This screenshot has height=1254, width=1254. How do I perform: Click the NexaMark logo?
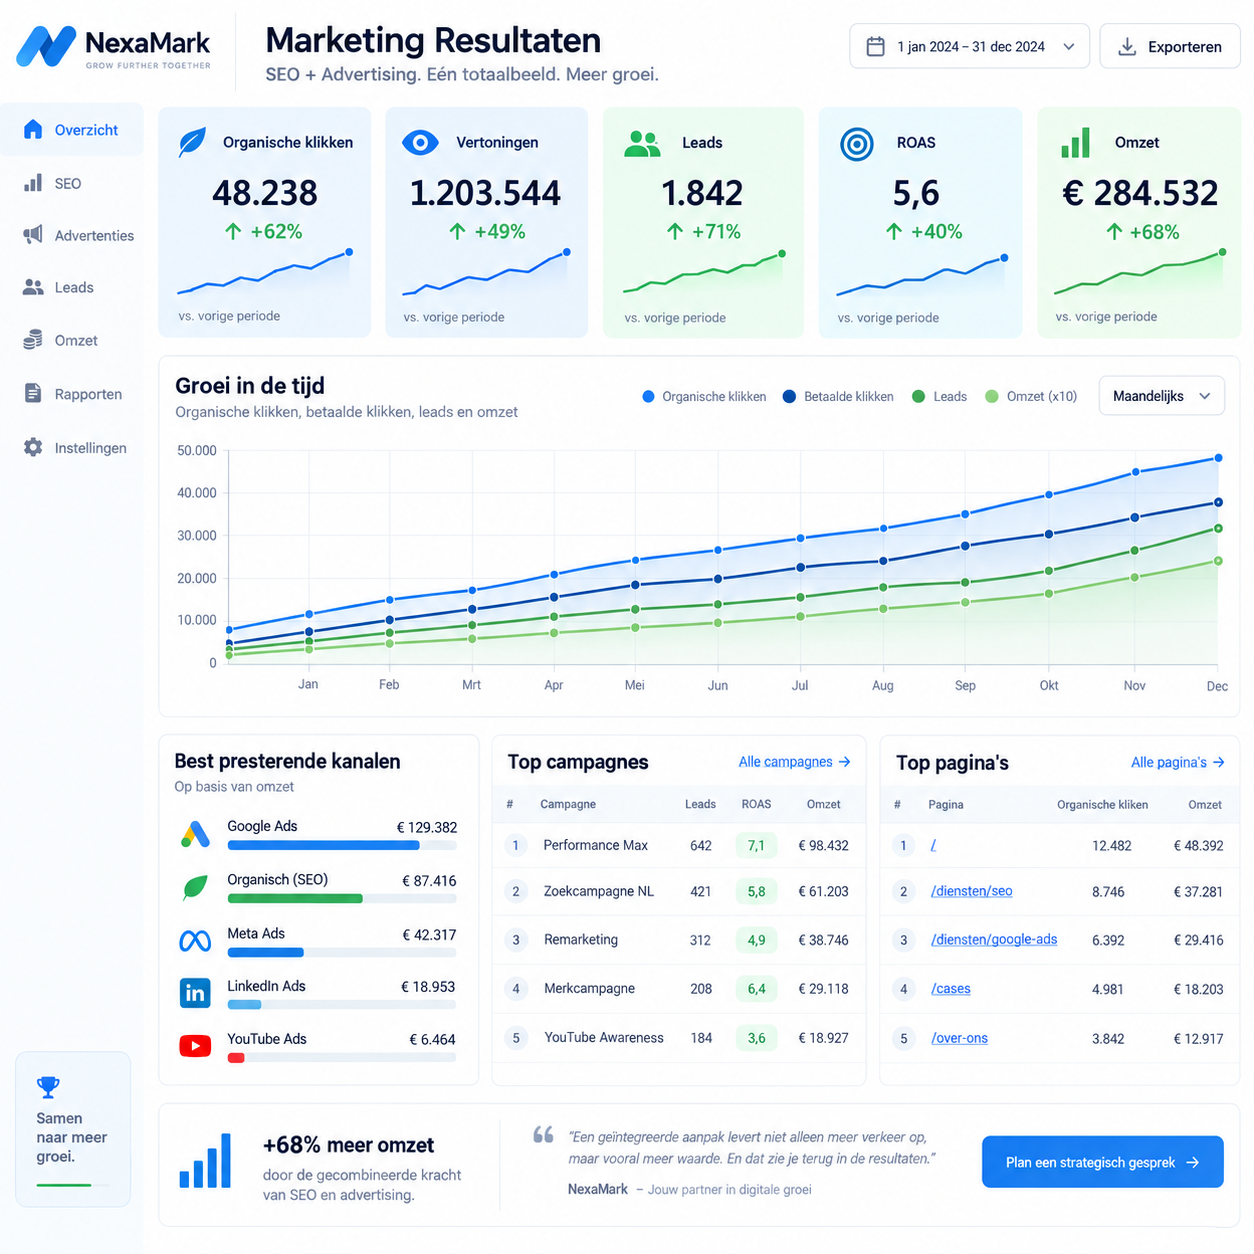coord(114,47)
